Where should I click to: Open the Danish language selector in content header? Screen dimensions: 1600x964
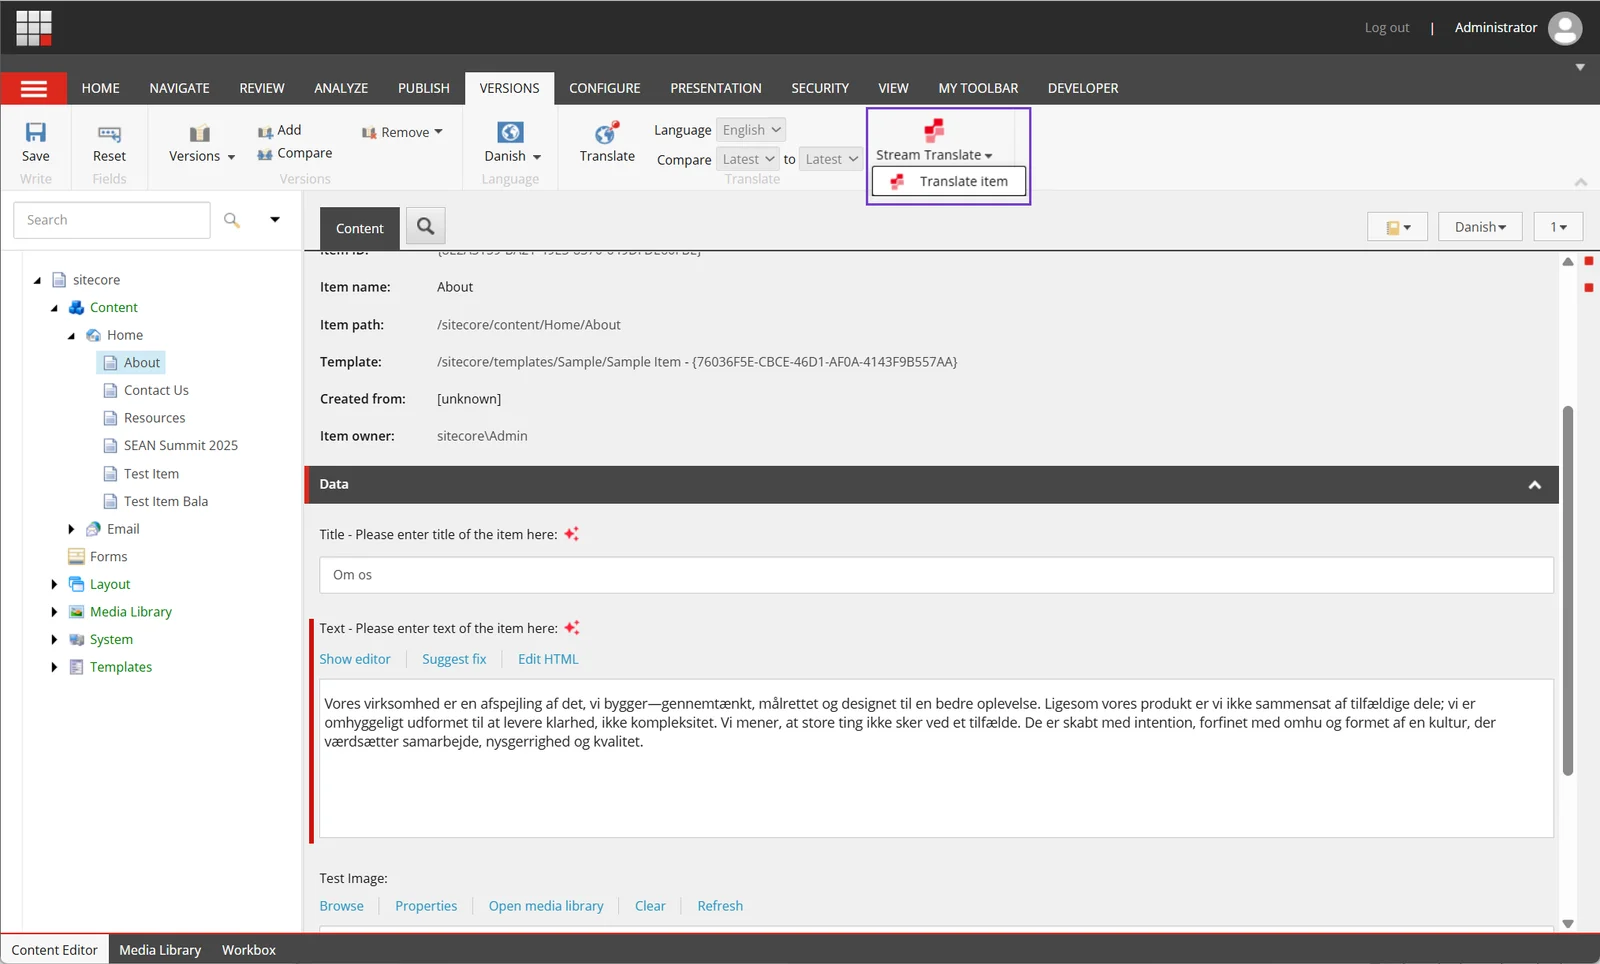pyautogui.click(x=1480, y=227)
